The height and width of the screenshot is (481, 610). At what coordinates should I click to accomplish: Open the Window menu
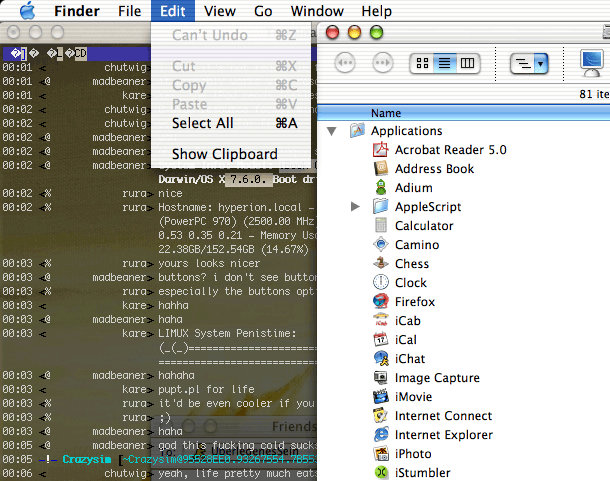pos(317,11)
